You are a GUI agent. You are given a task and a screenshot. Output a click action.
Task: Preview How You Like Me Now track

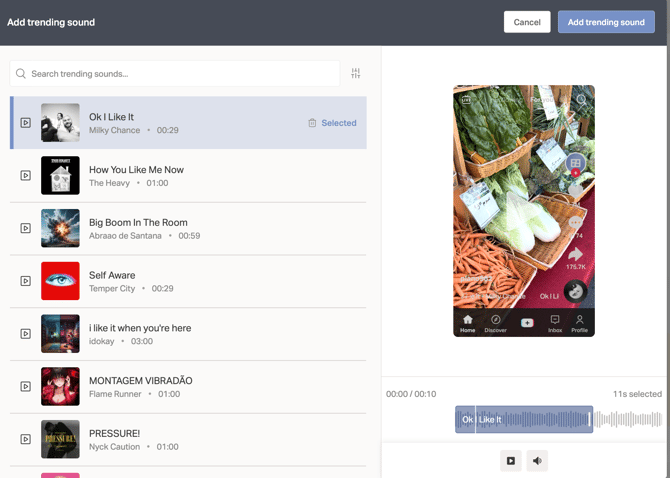pyautogui.click(x=26, y=176)
